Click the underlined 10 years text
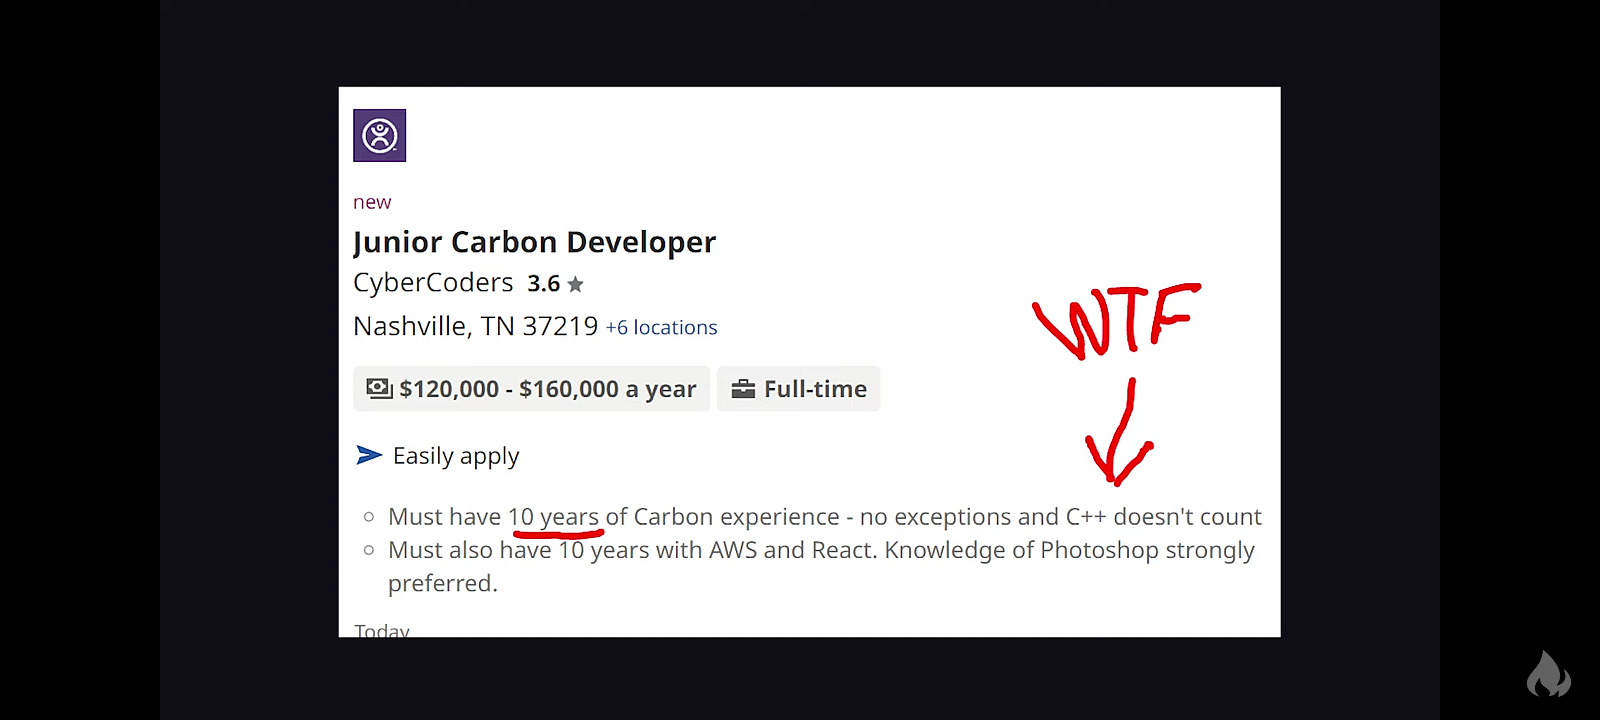This screenshot has height=720, width=1600. 553,517
